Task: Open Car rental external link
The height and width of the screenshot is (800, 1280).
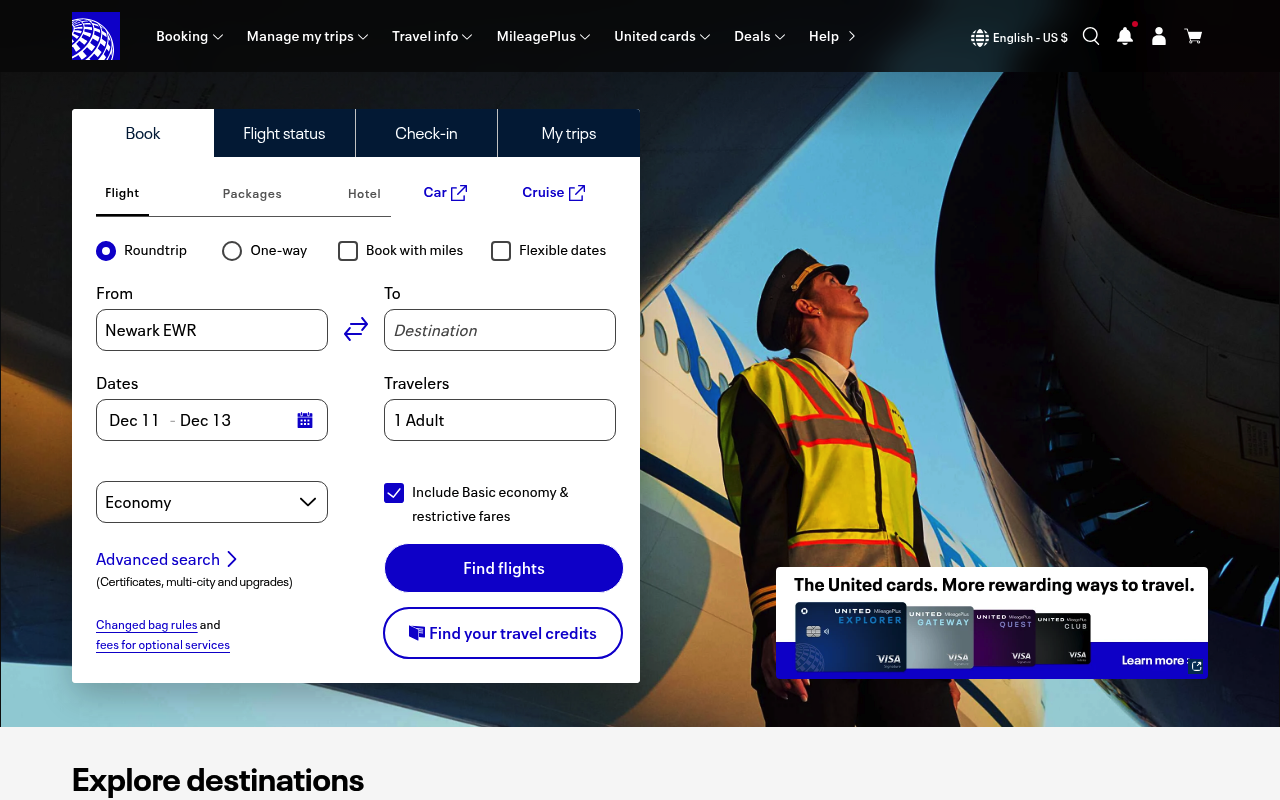Action: coord(445,192)
